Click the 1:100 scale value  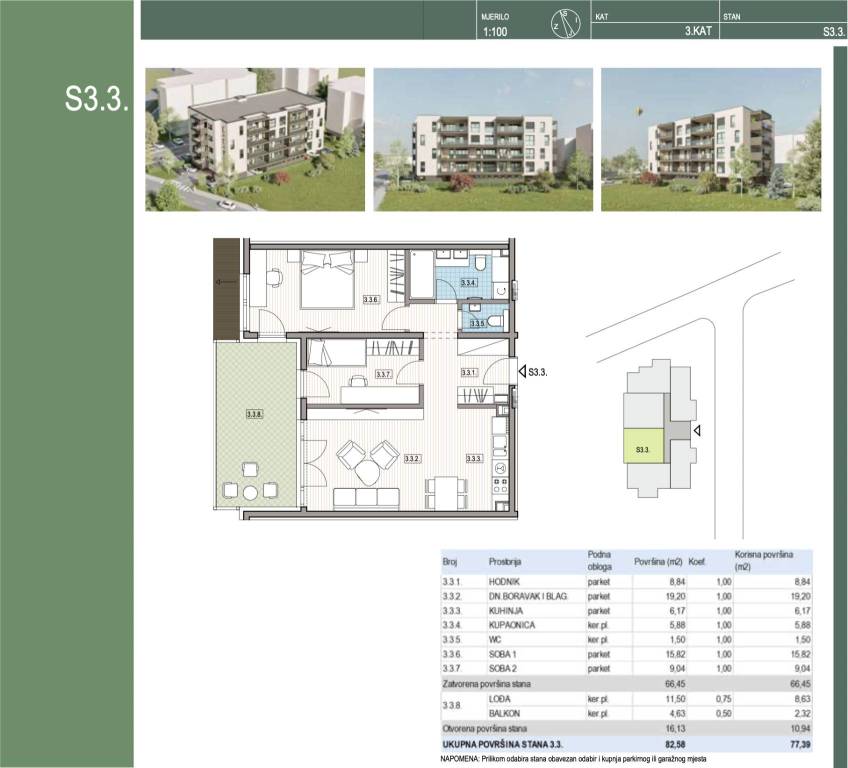pyautogui.click(x=495, y=32)
